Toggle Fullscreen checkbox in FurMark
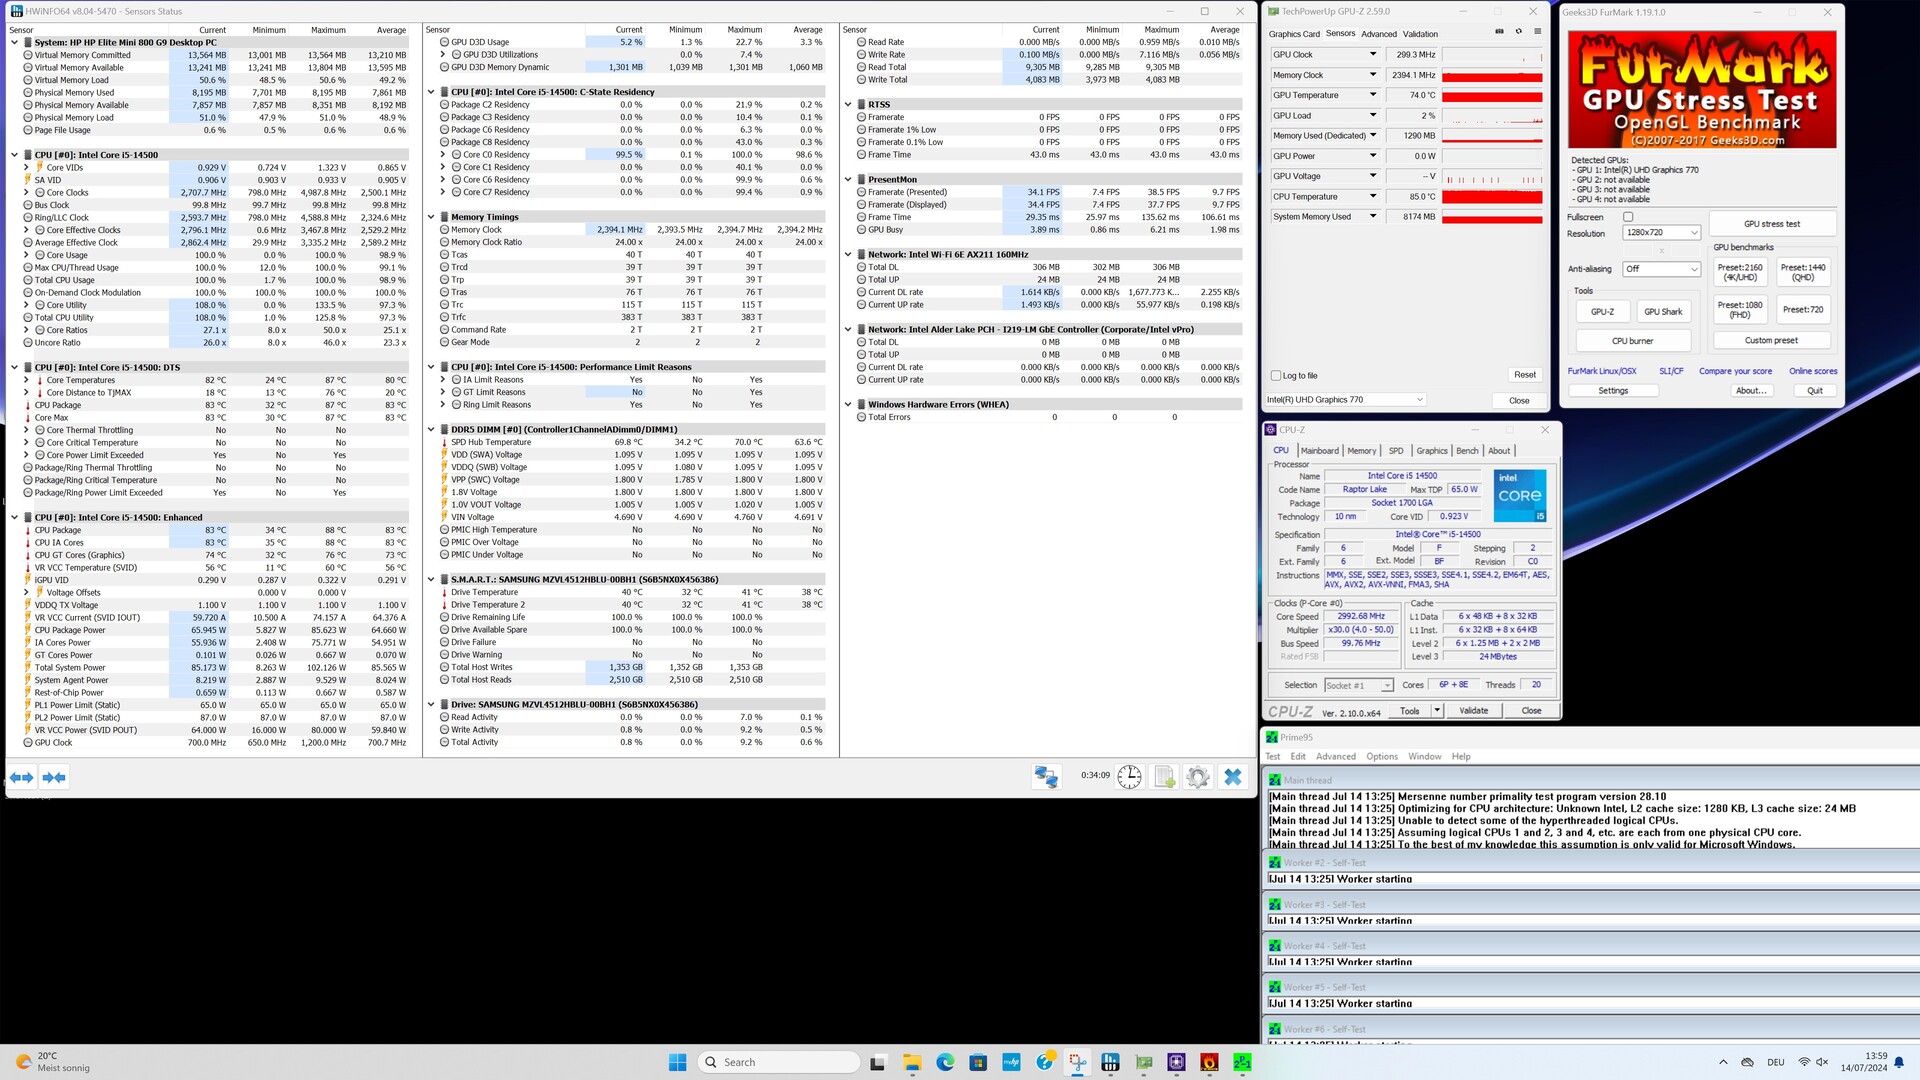 click(1628, 217)
